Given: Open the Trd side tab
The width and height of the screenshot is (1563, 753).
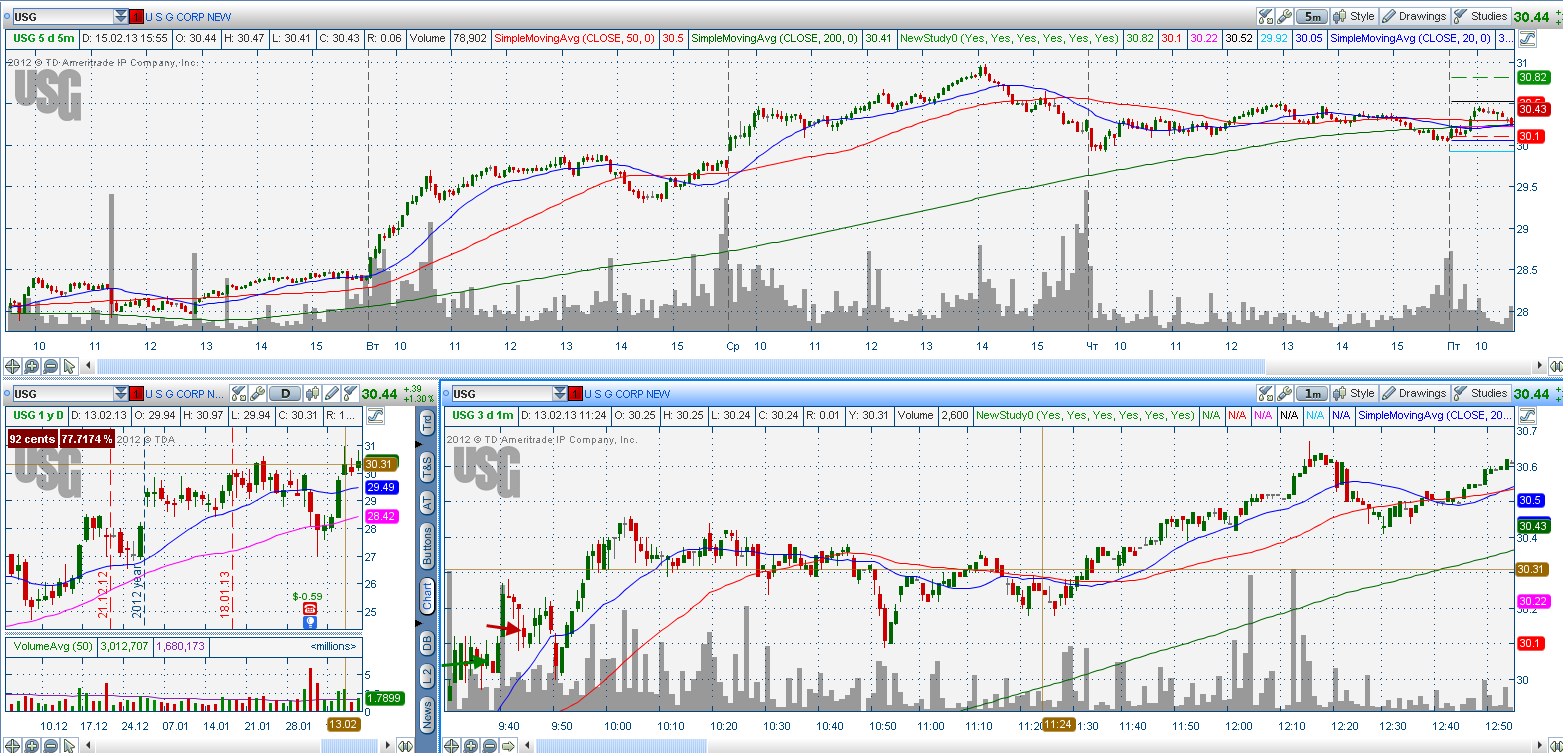Looking at the screenshot, I should tap(427, 423).
